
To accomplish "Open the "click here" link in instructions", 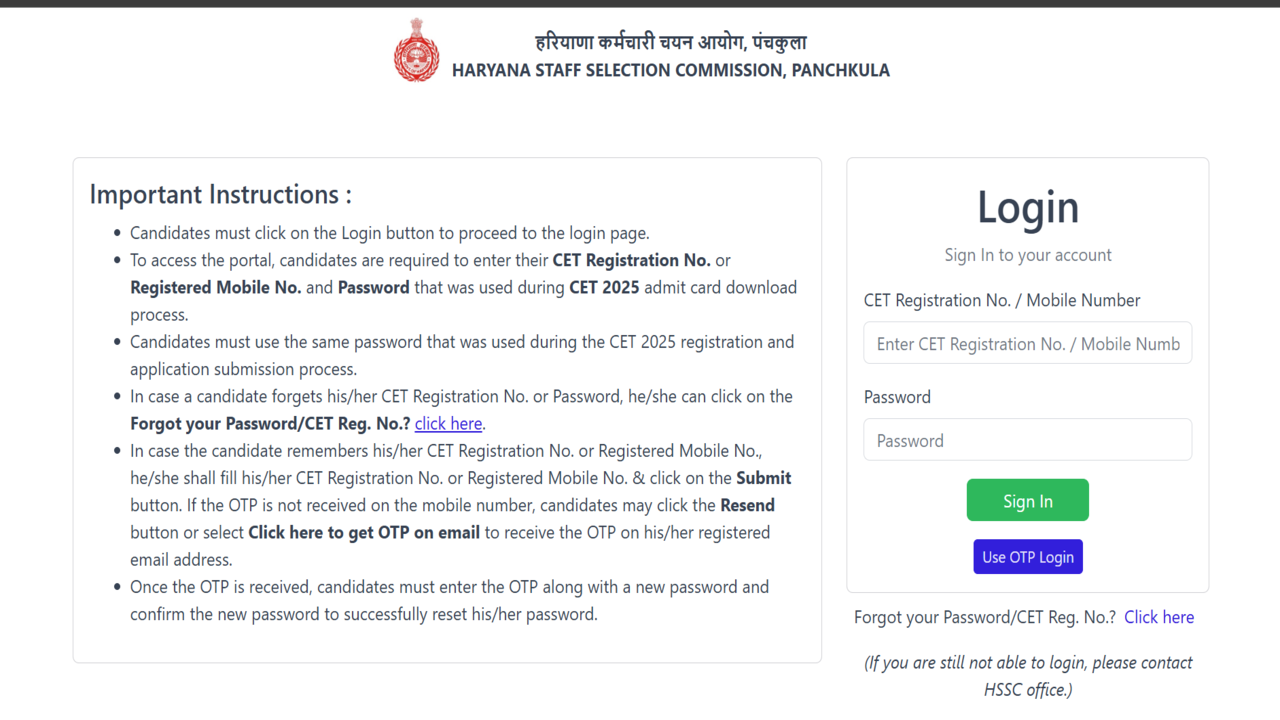I will (448, 424).
